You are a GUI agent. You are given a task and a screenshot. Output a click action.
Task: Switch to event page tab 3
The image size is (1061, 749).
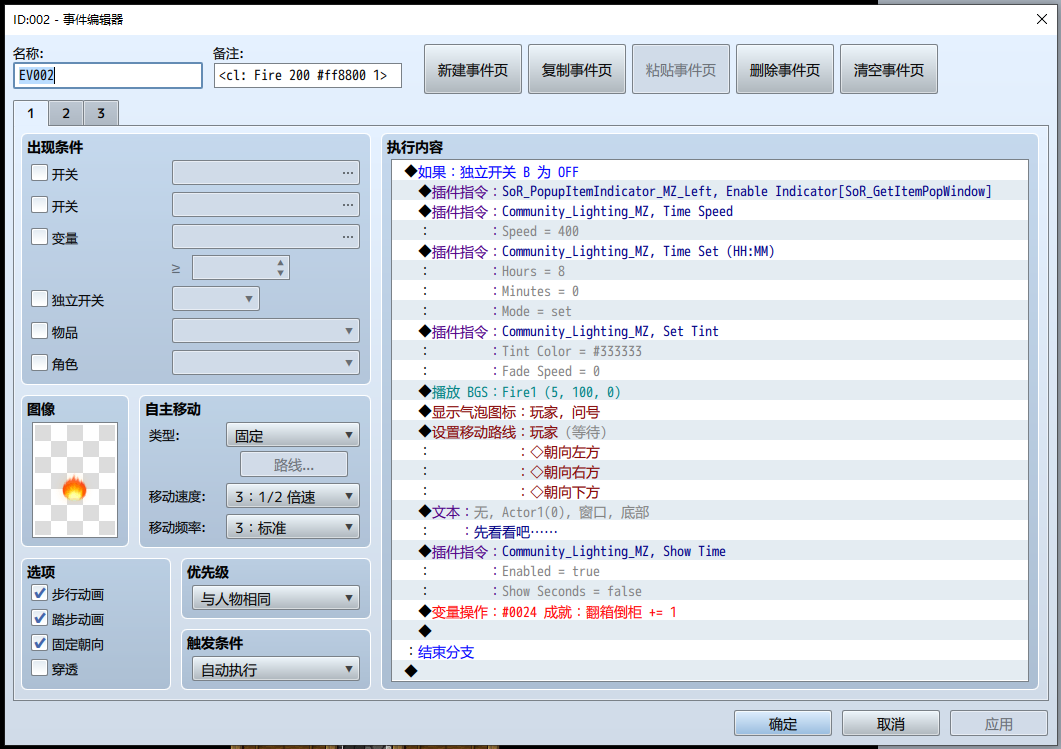(101, 113)
